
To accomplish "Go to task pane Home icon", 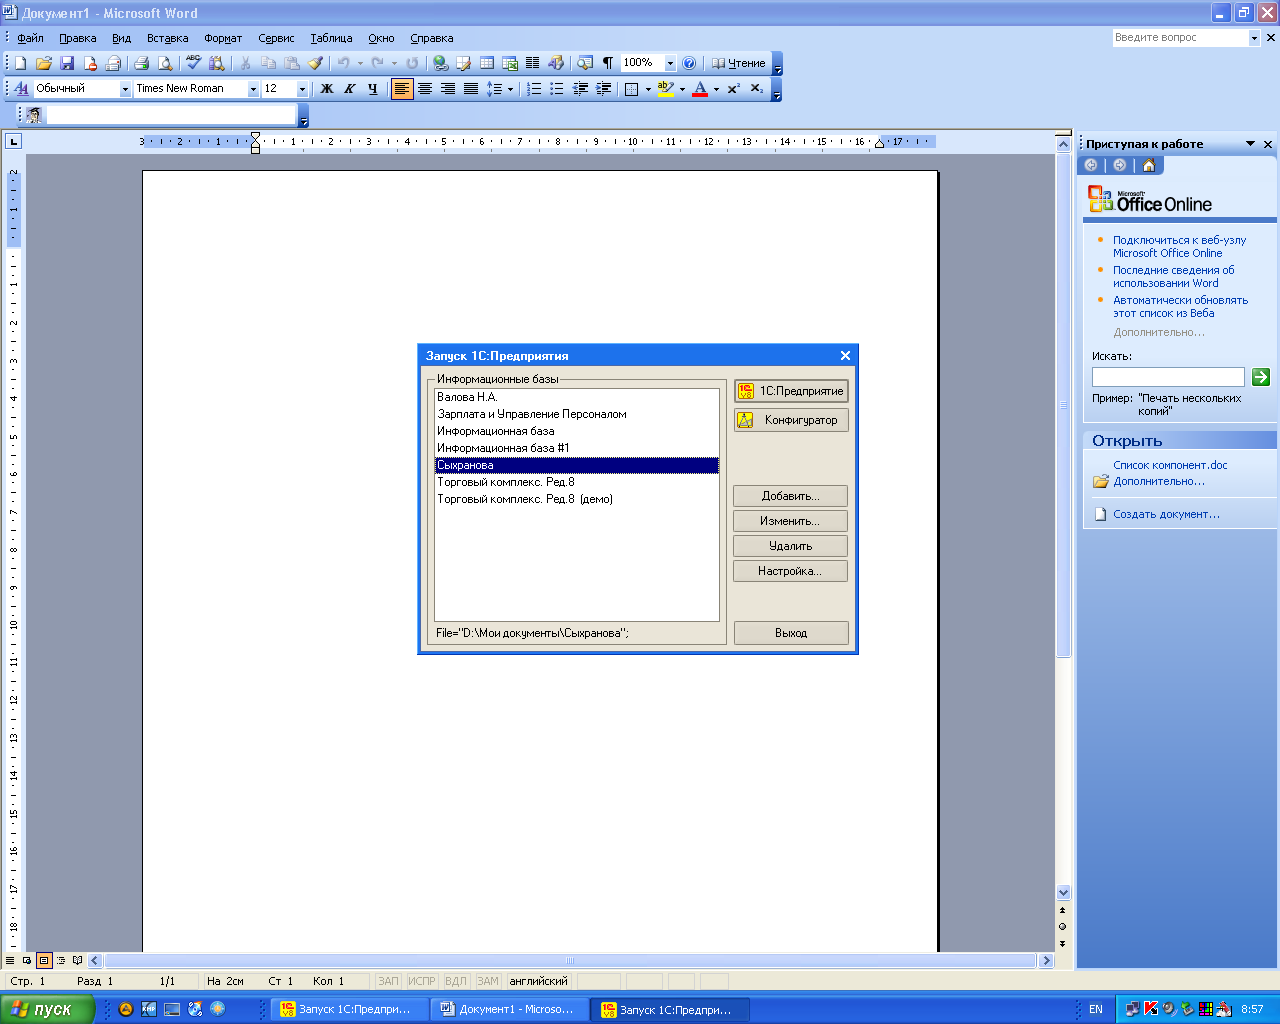I will coord(1149,165).
